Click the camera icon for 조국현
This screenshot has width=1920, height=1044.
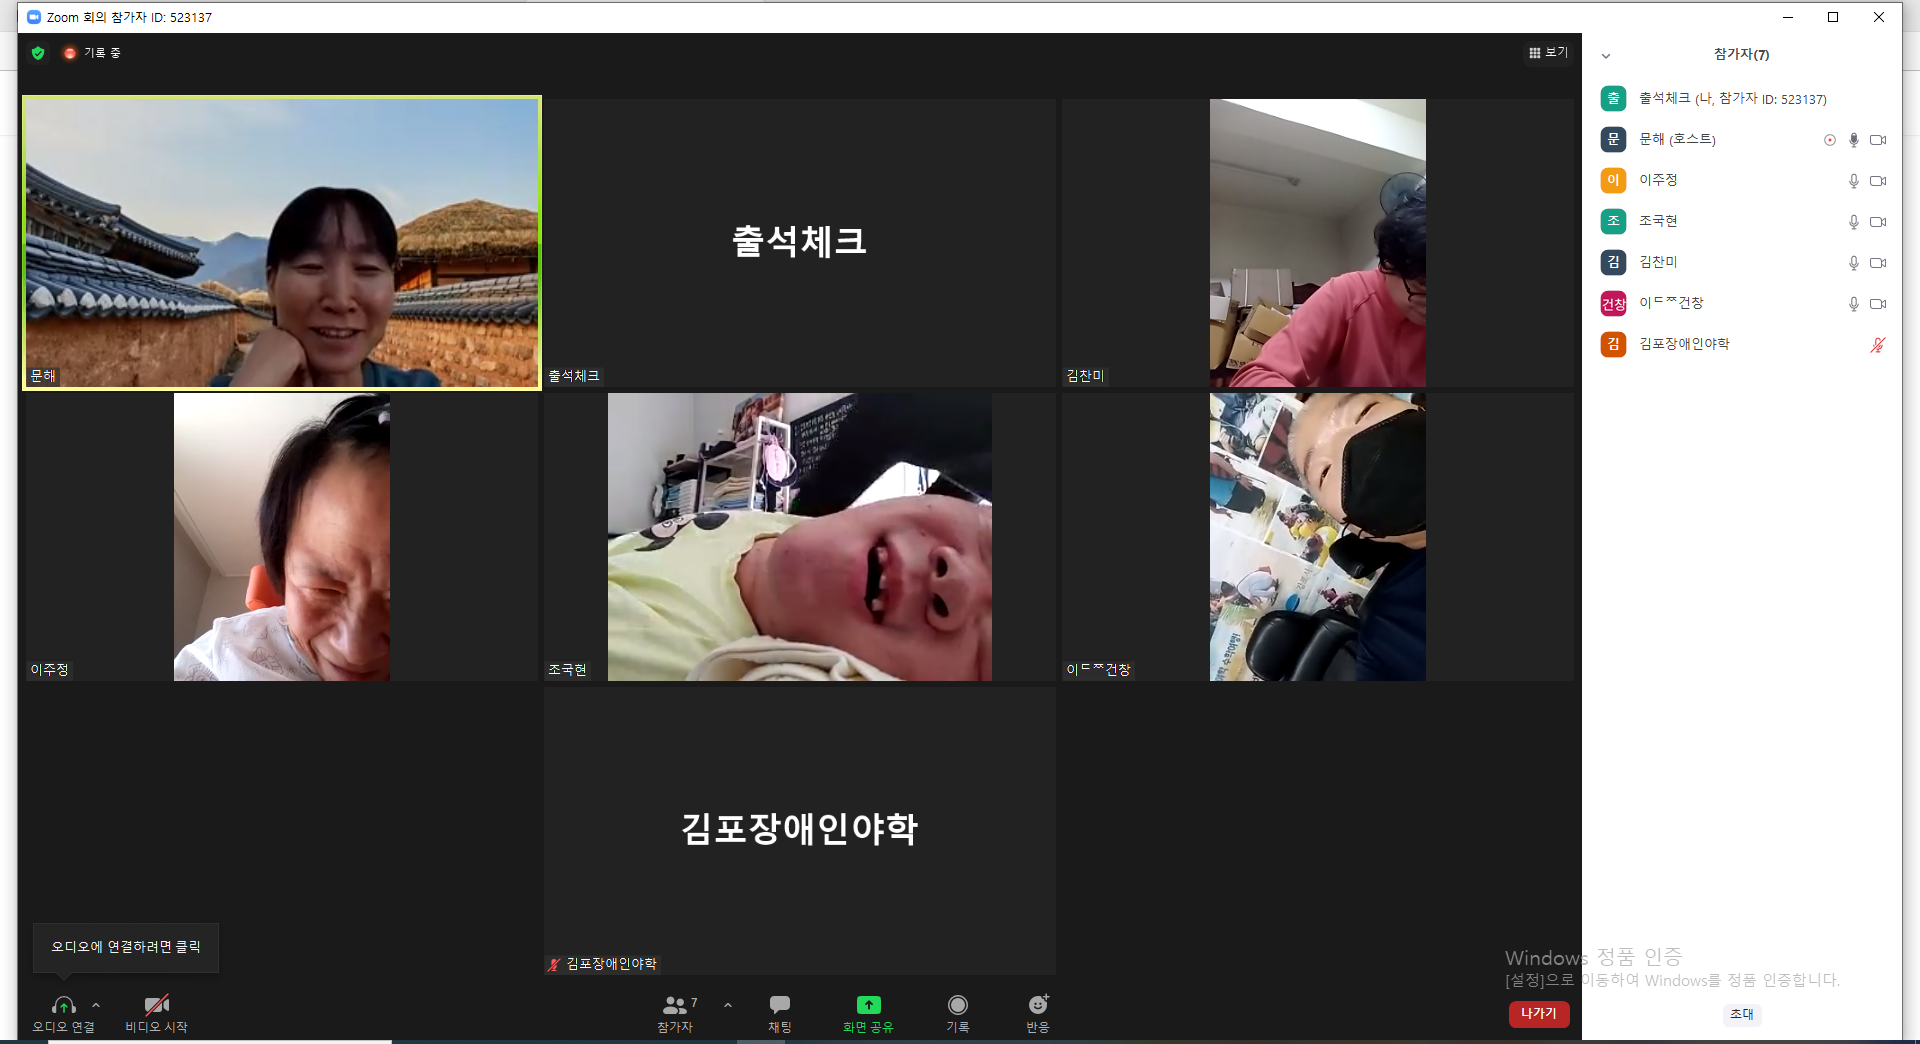pyautogui.click(x=1878, y=222)
